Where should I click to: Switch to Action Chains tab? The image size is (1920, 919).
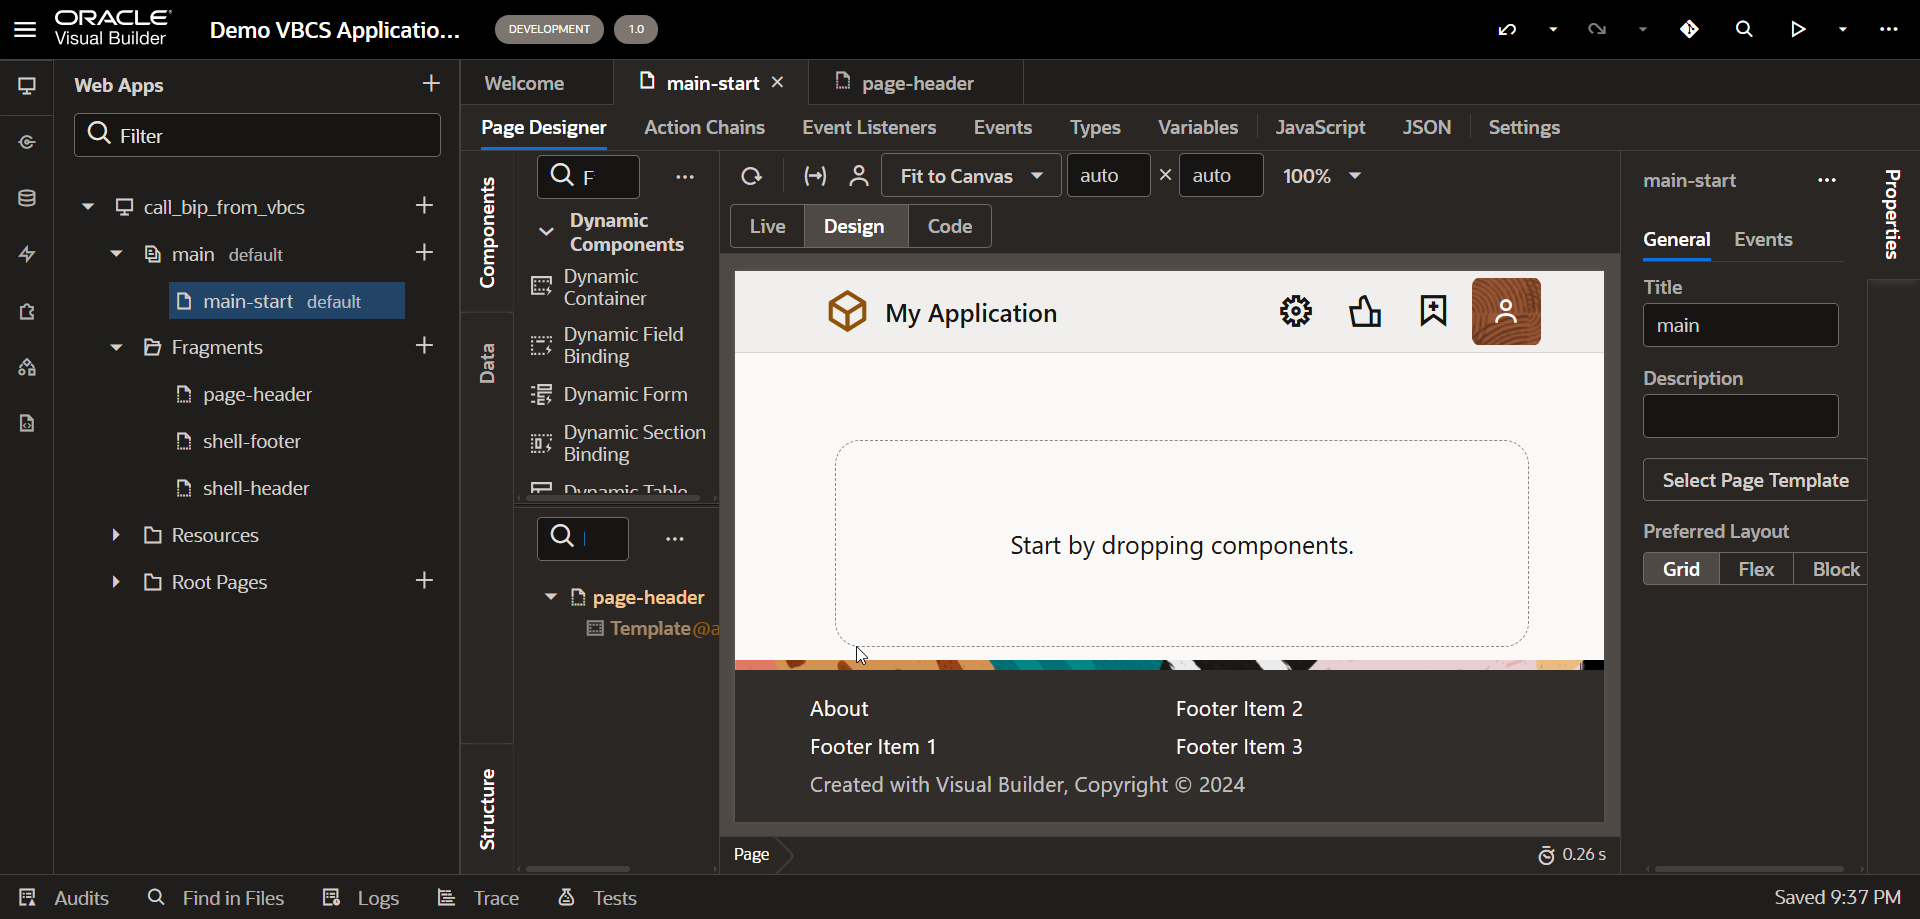704,127
